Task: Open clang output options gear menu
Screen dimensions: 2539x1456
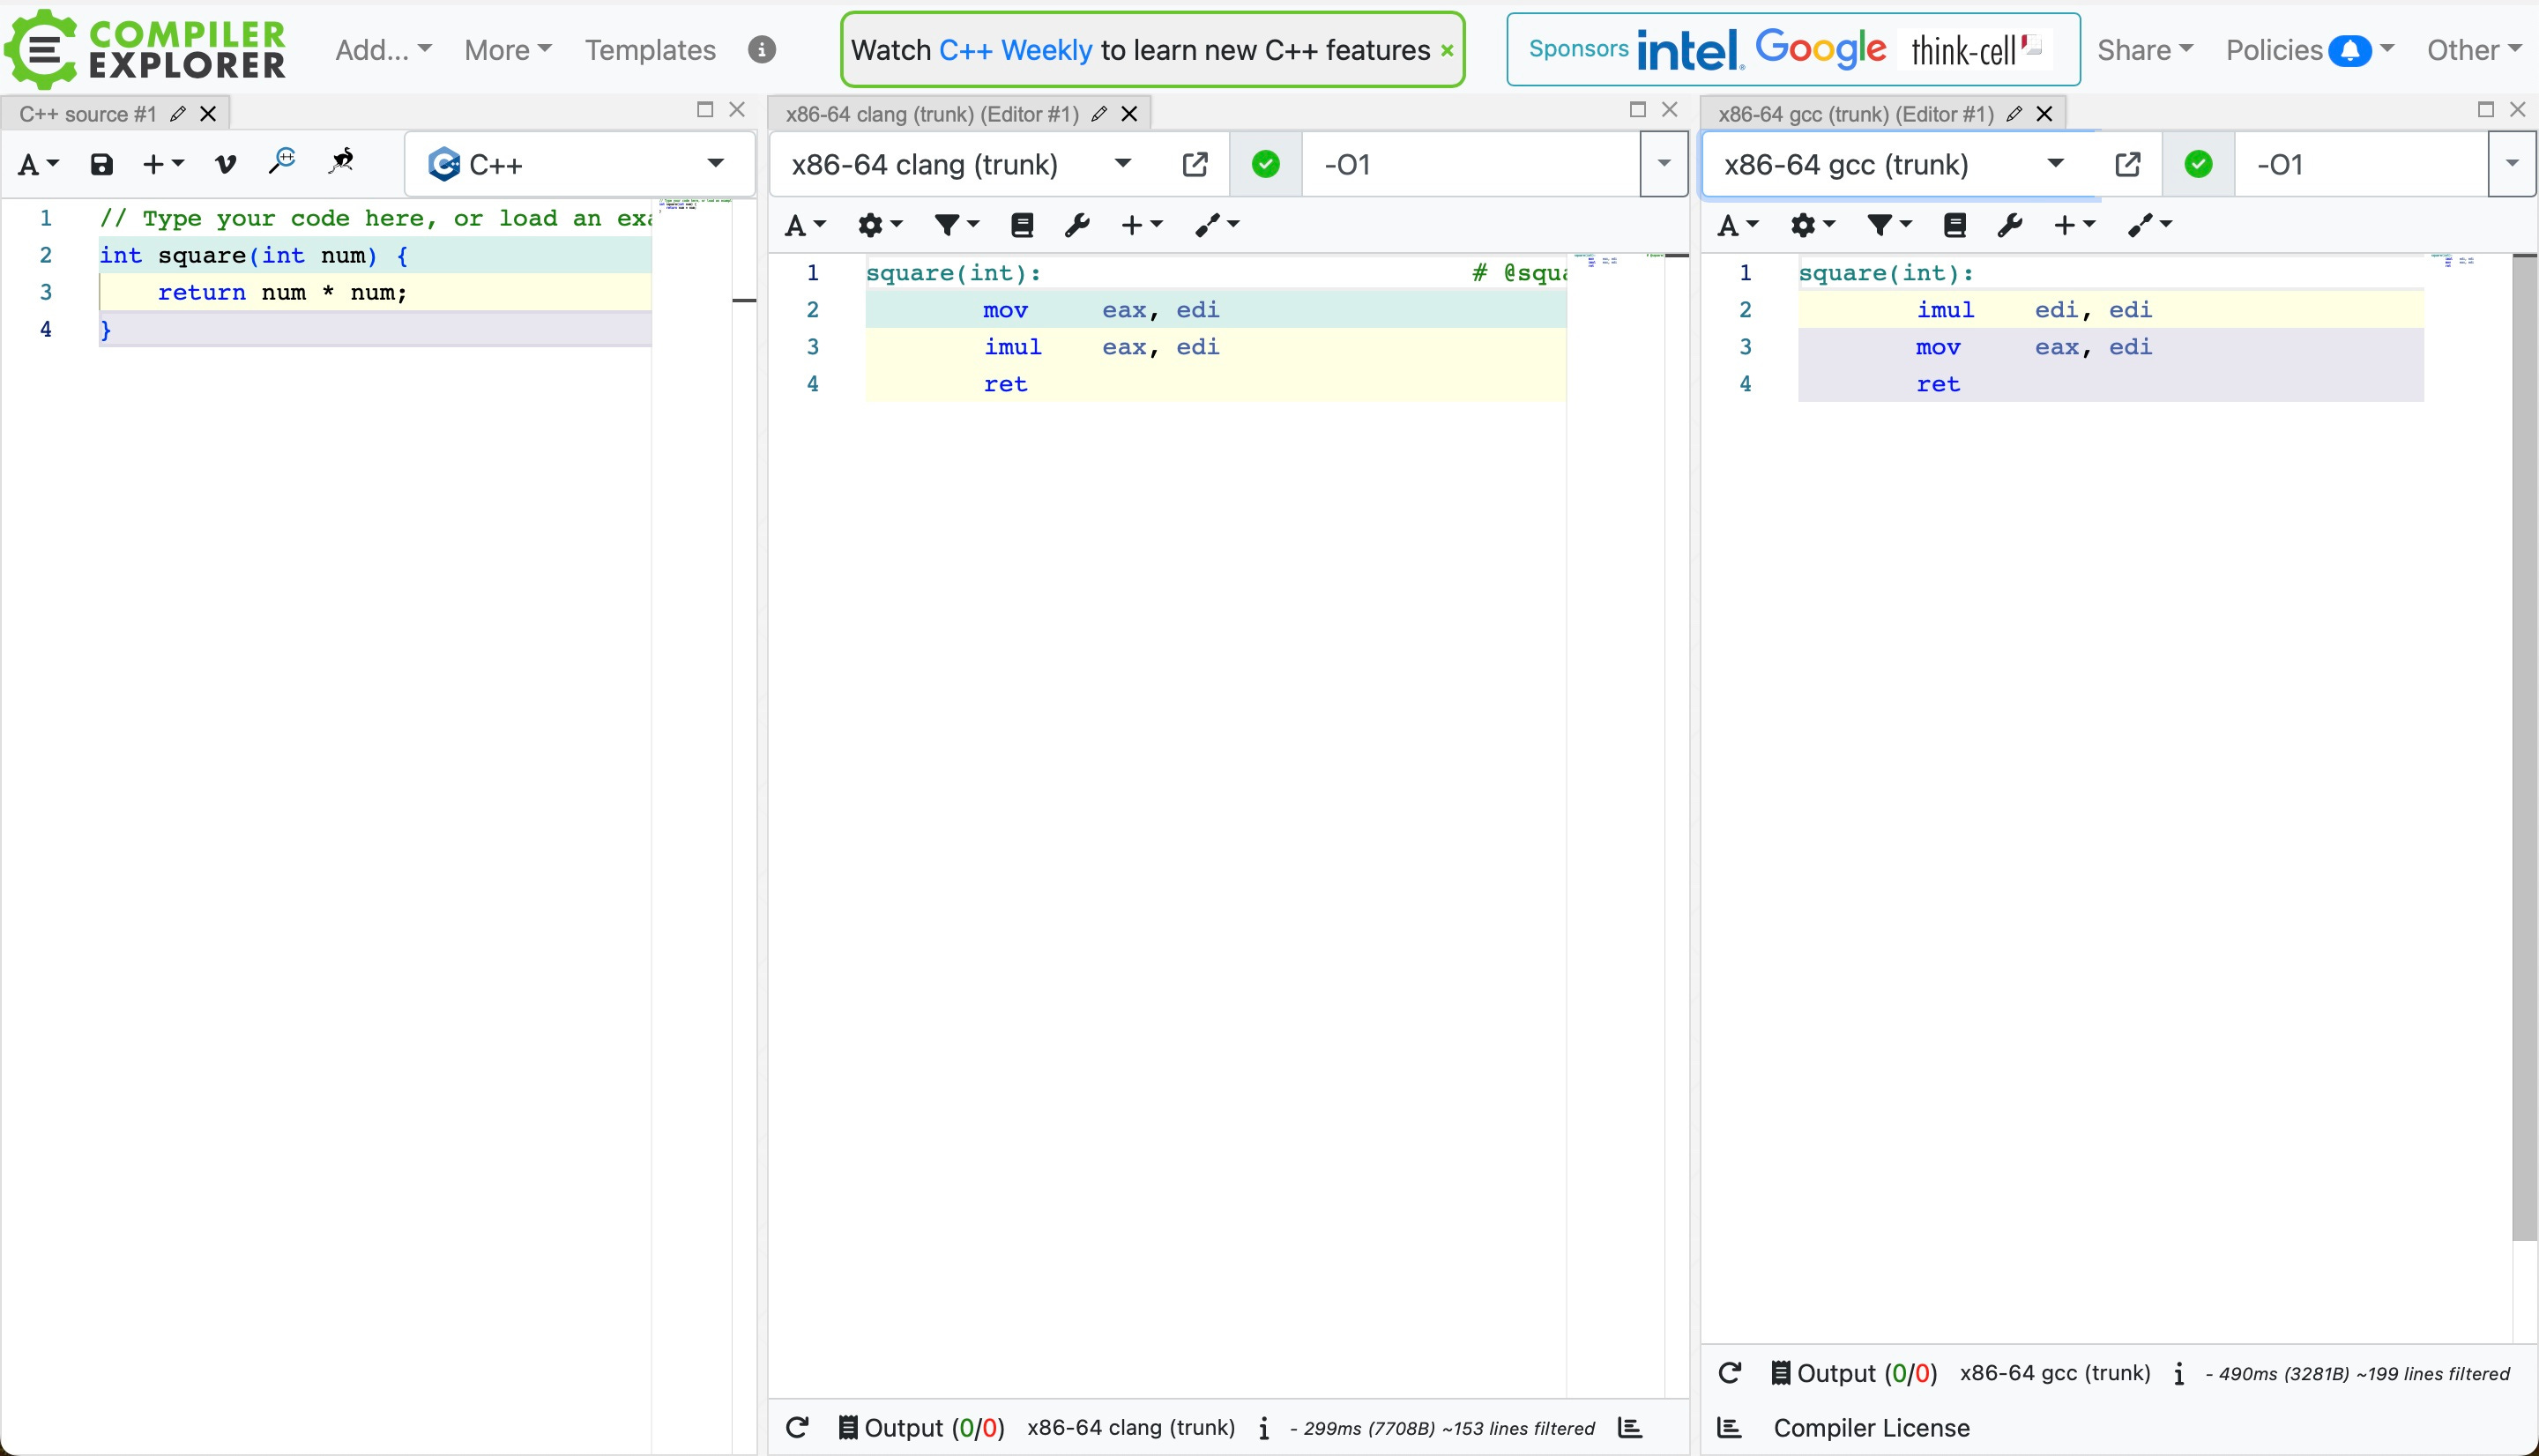Action: (x=880, y=225)
